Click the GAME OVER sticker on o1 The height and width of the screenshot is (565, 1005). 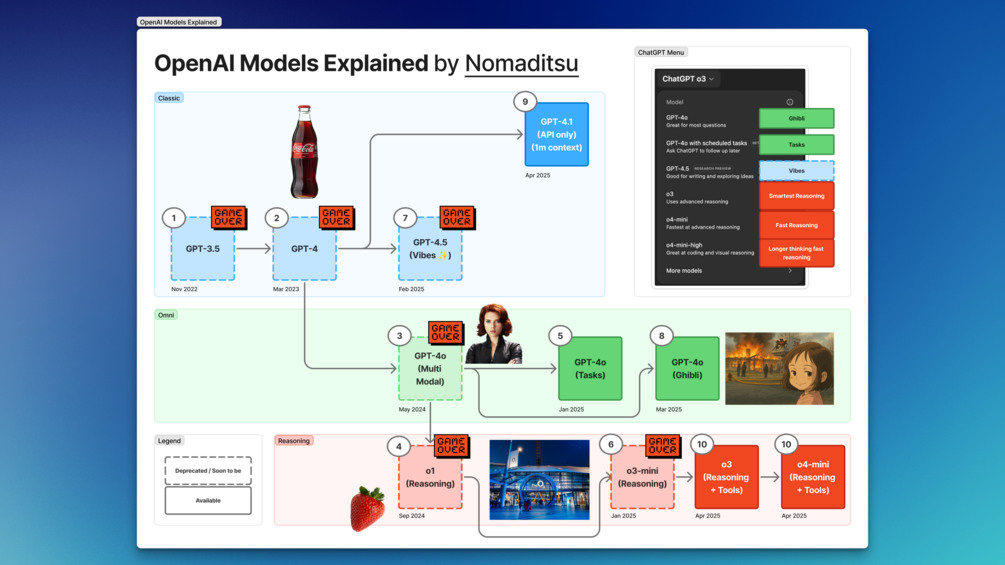click(451, 445)
